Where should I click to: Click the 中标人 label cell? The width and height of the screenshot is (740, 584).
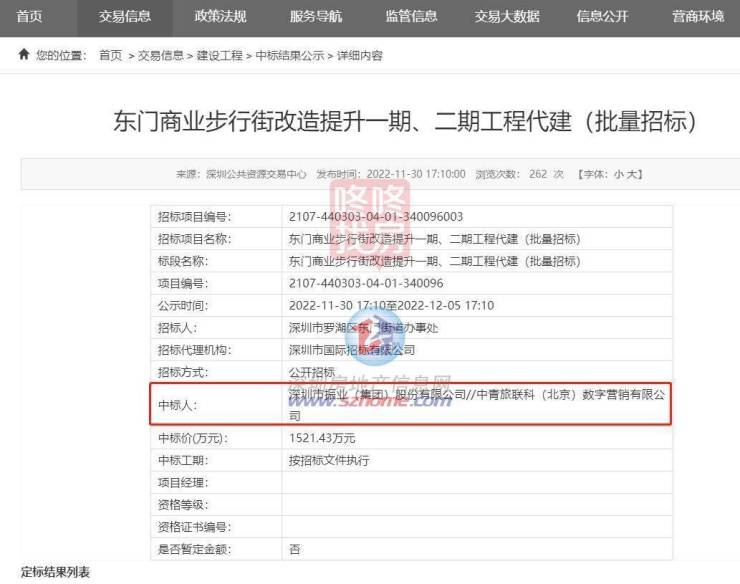216,405
